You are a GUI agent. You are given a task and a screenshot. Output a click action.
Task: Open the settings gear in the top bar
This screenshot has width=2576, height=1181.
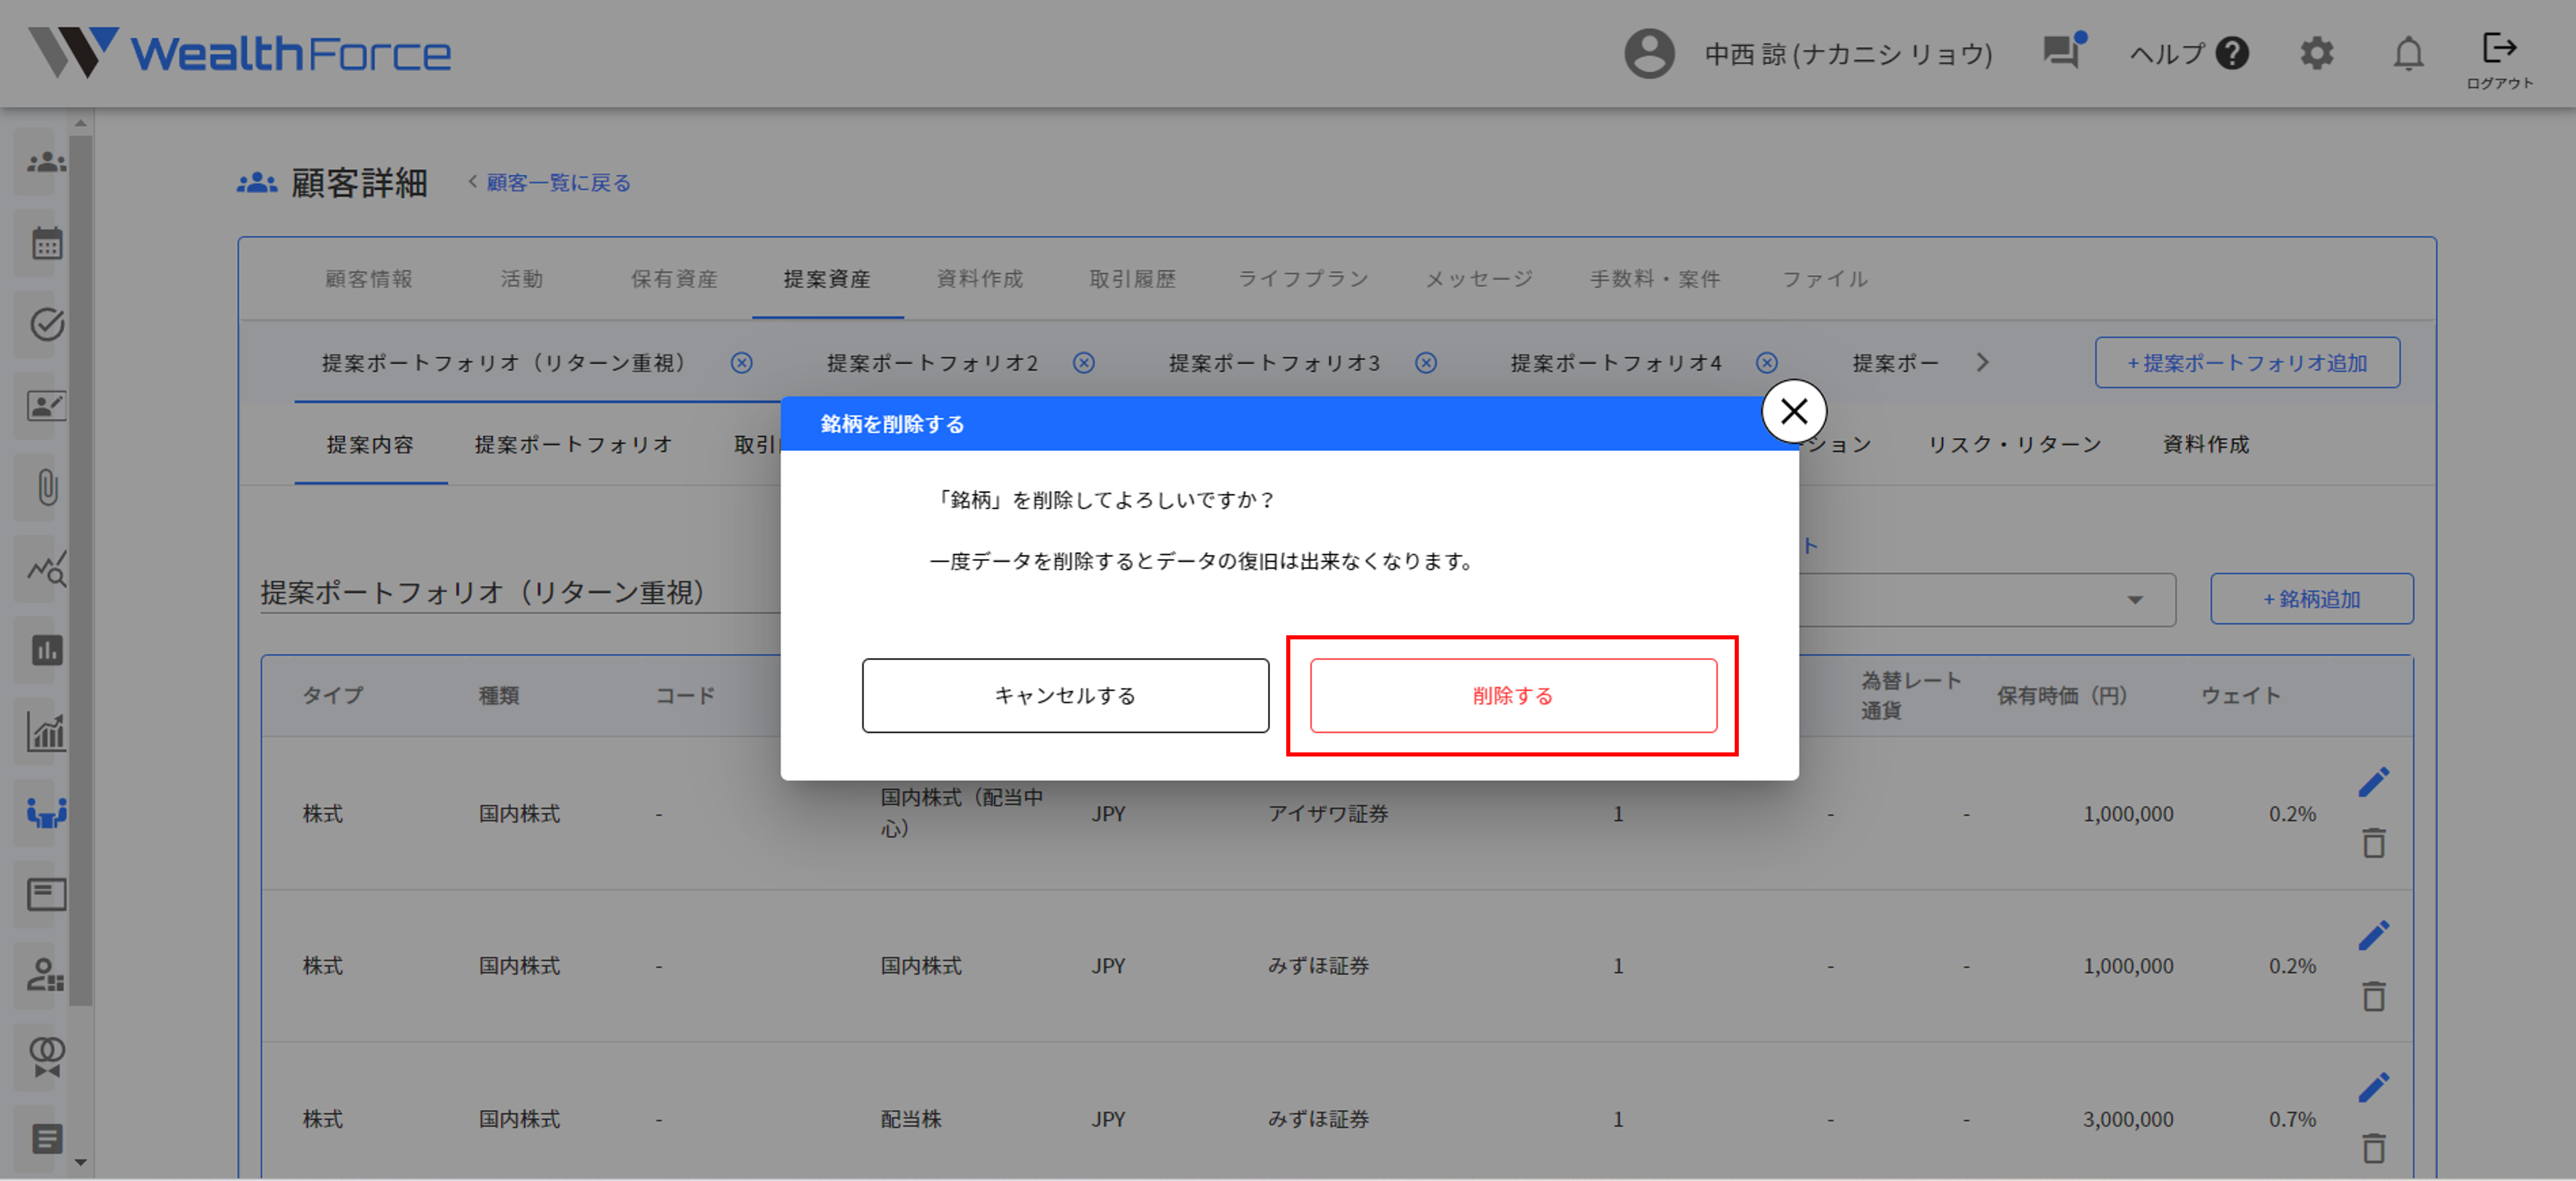2317,54
